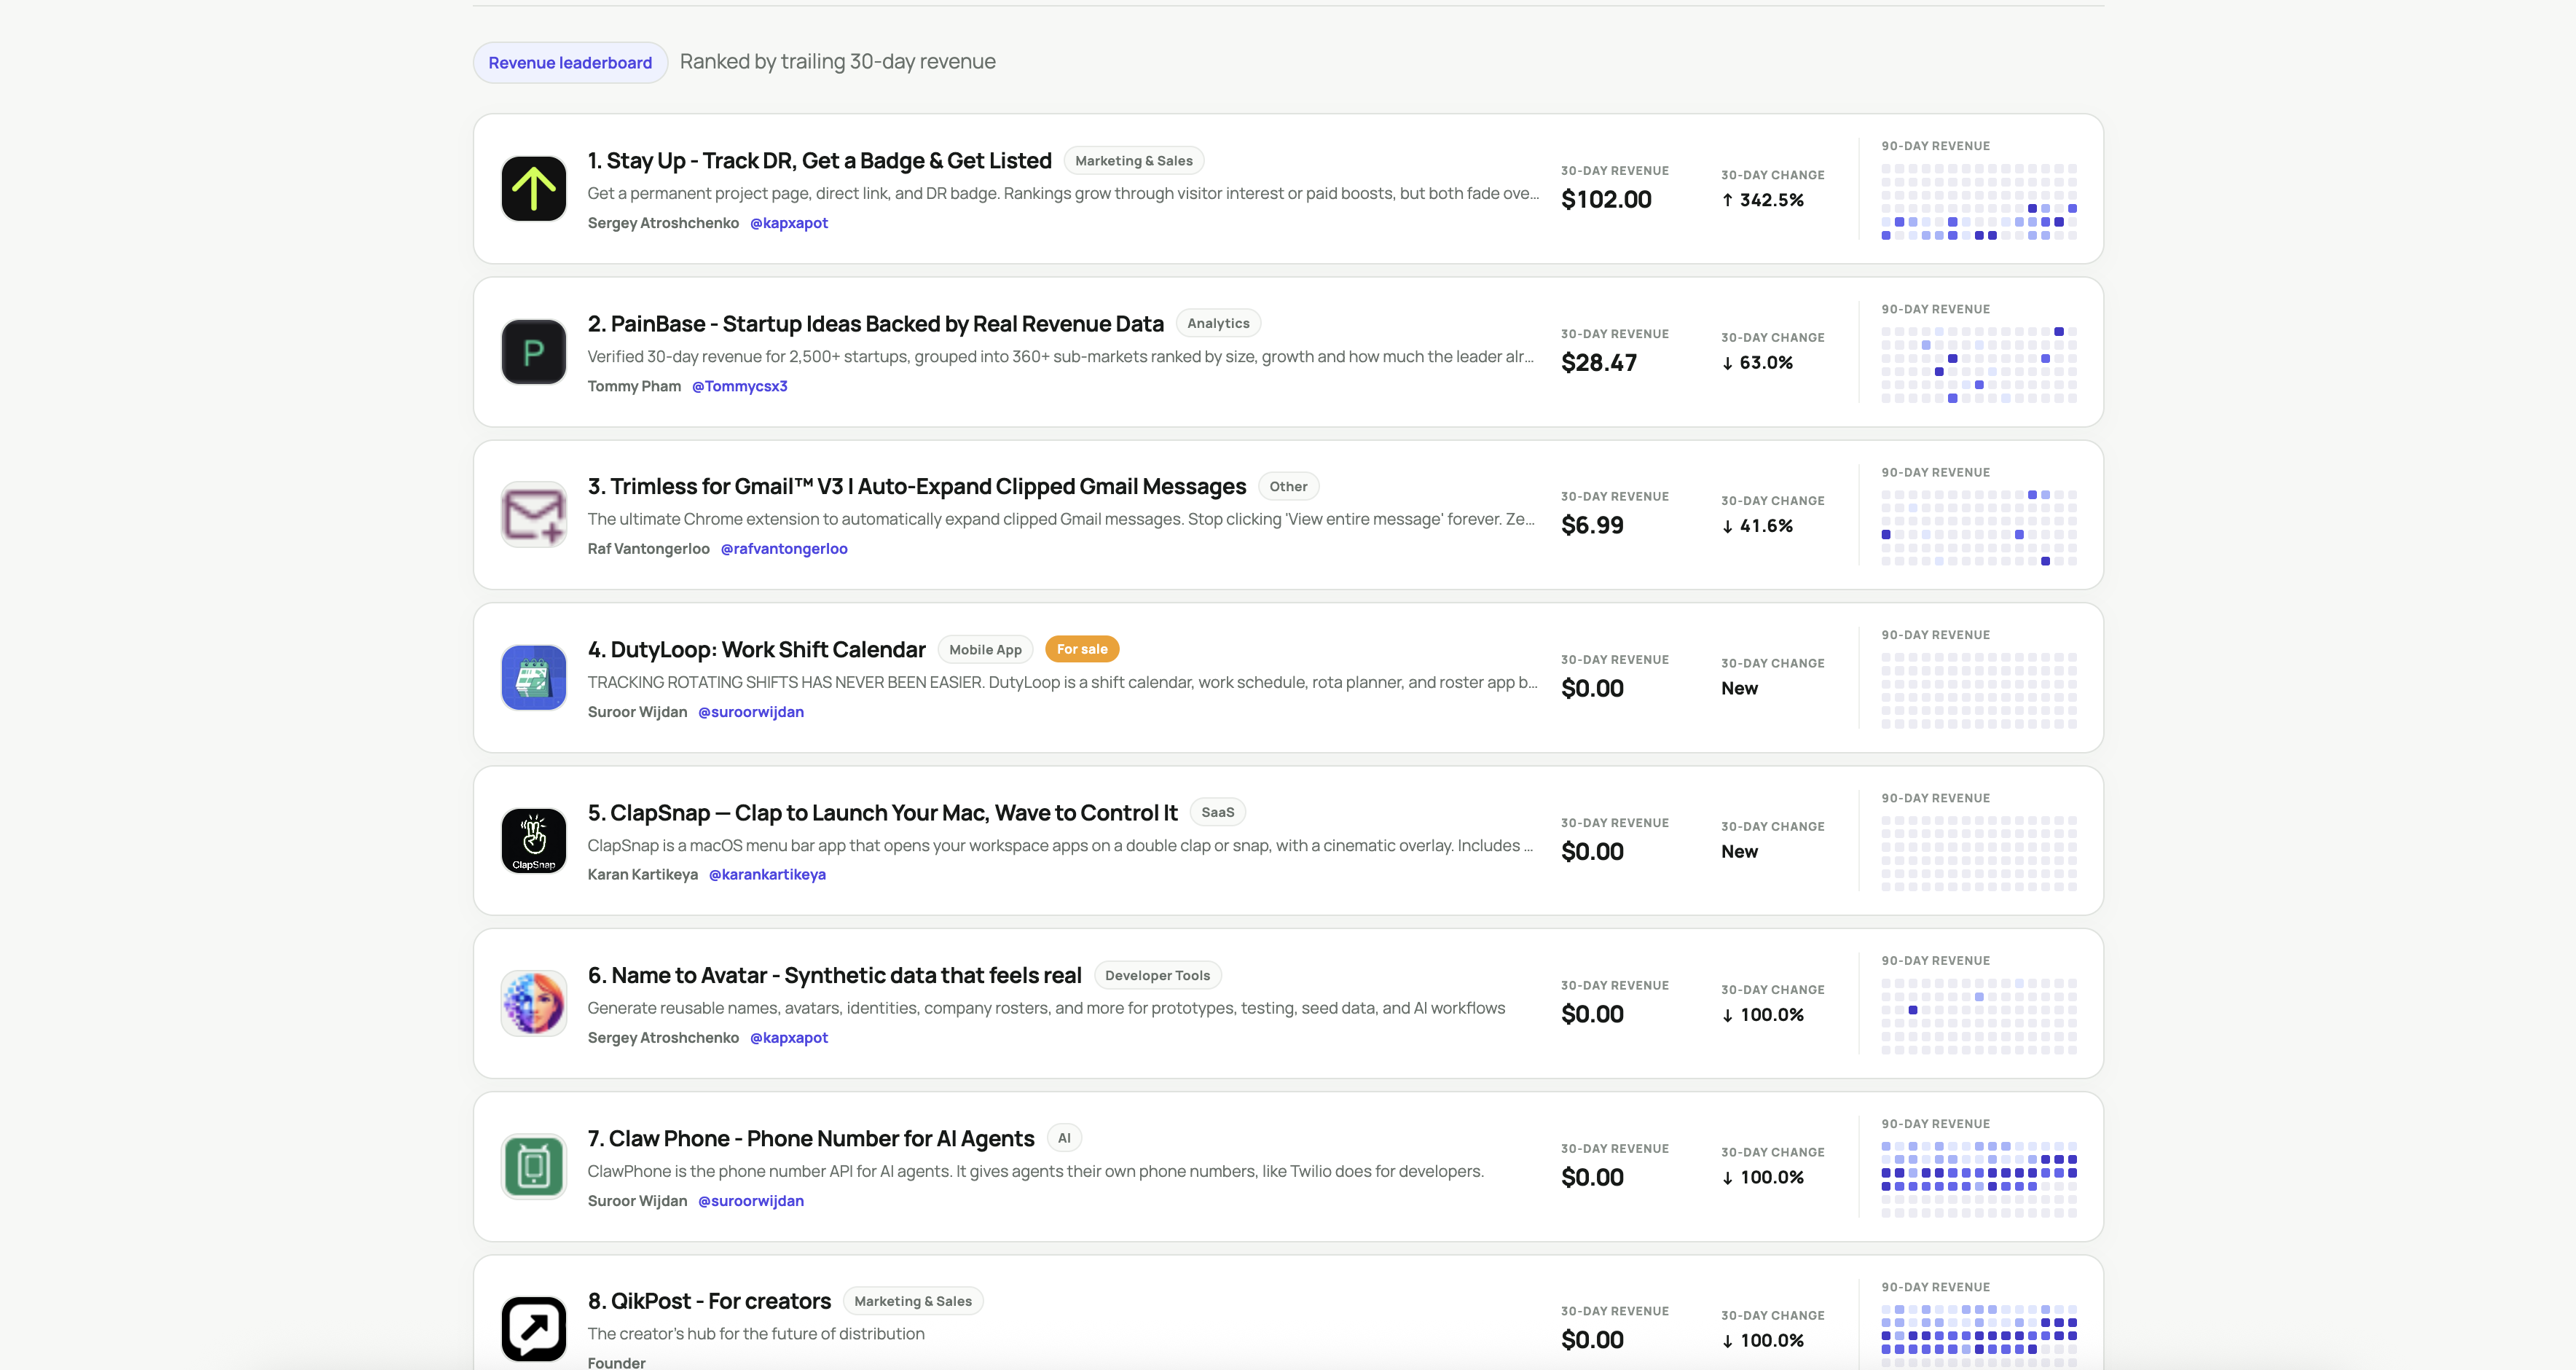This screenshot has width=2576, height=1370.
Task: Visit @suroorwijdan handle on Claw Phone row
Action: coord(751,1201)
